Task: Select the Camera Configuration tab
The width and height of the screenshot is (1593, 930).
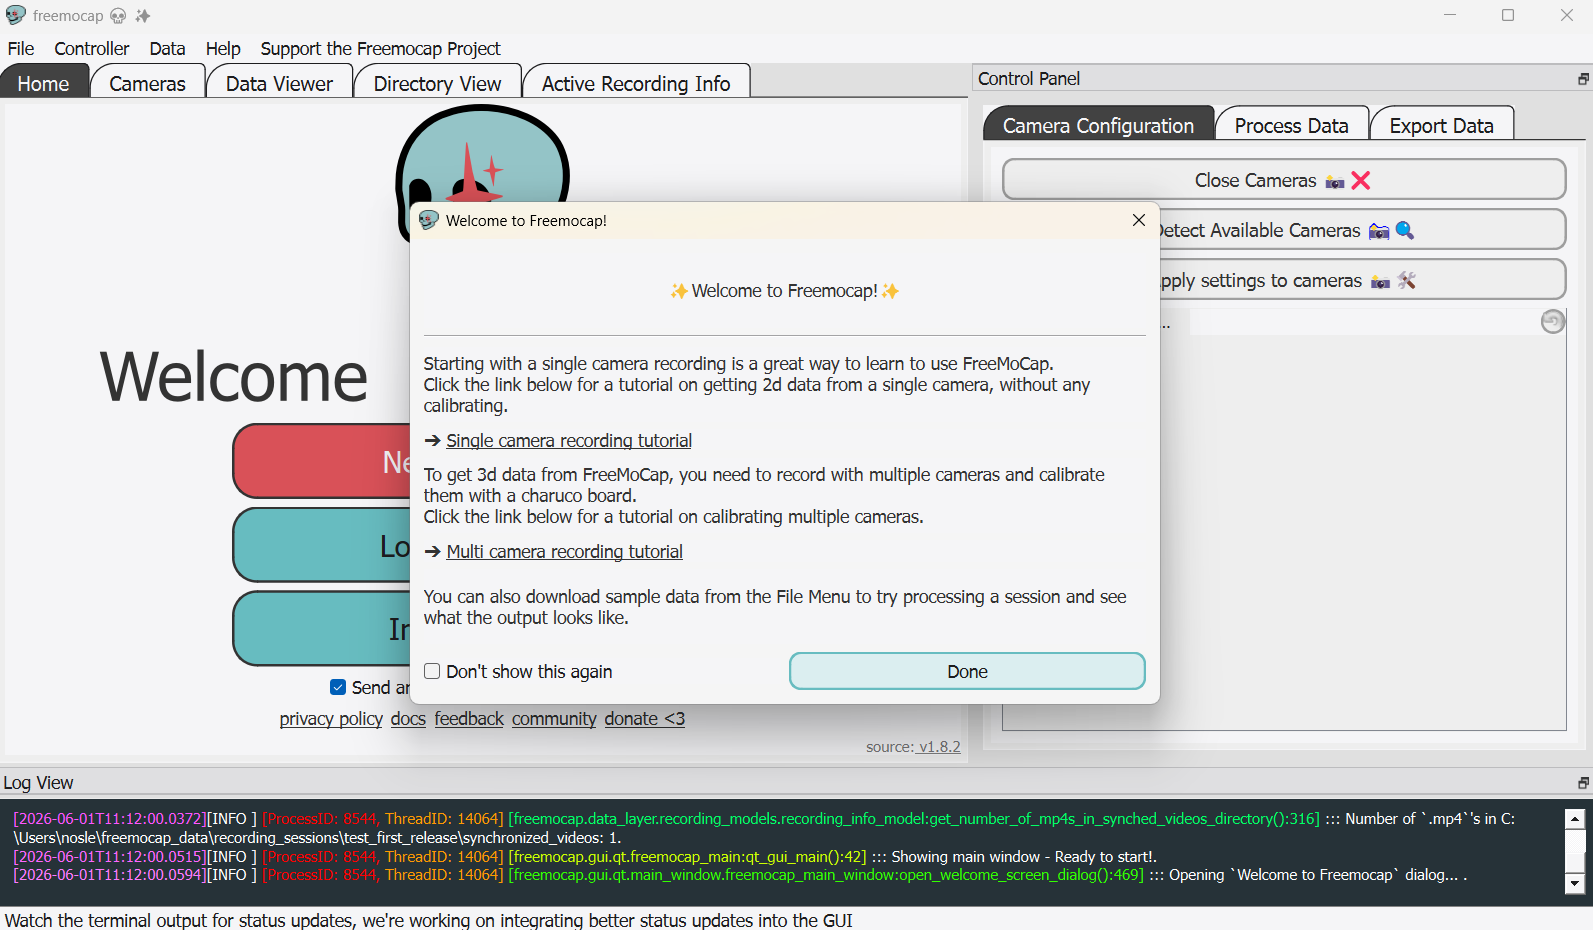Action: tap(1098, 125)
